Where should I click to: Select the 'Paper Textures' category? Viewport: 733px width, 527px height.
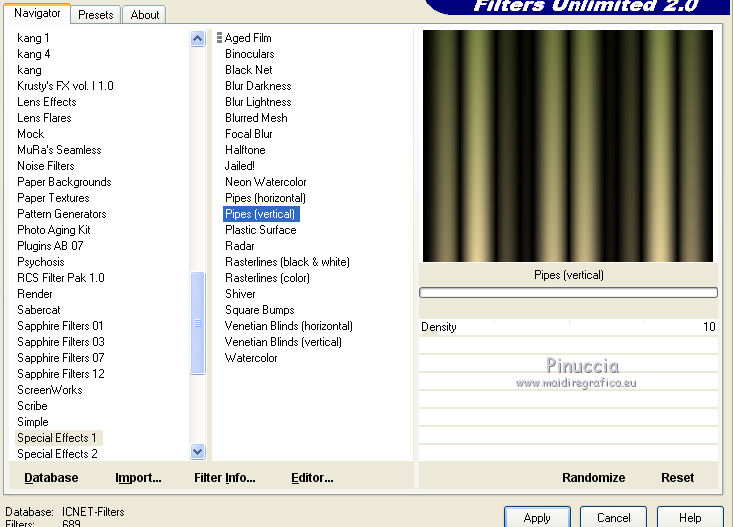coord(53,198)
